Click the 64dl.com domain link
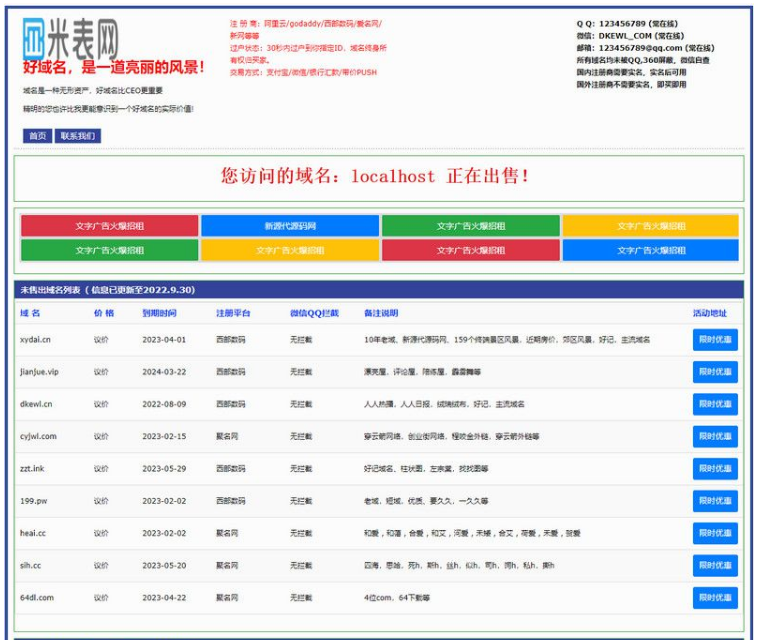The image size is (758, 640). click(x=37, y=597)
